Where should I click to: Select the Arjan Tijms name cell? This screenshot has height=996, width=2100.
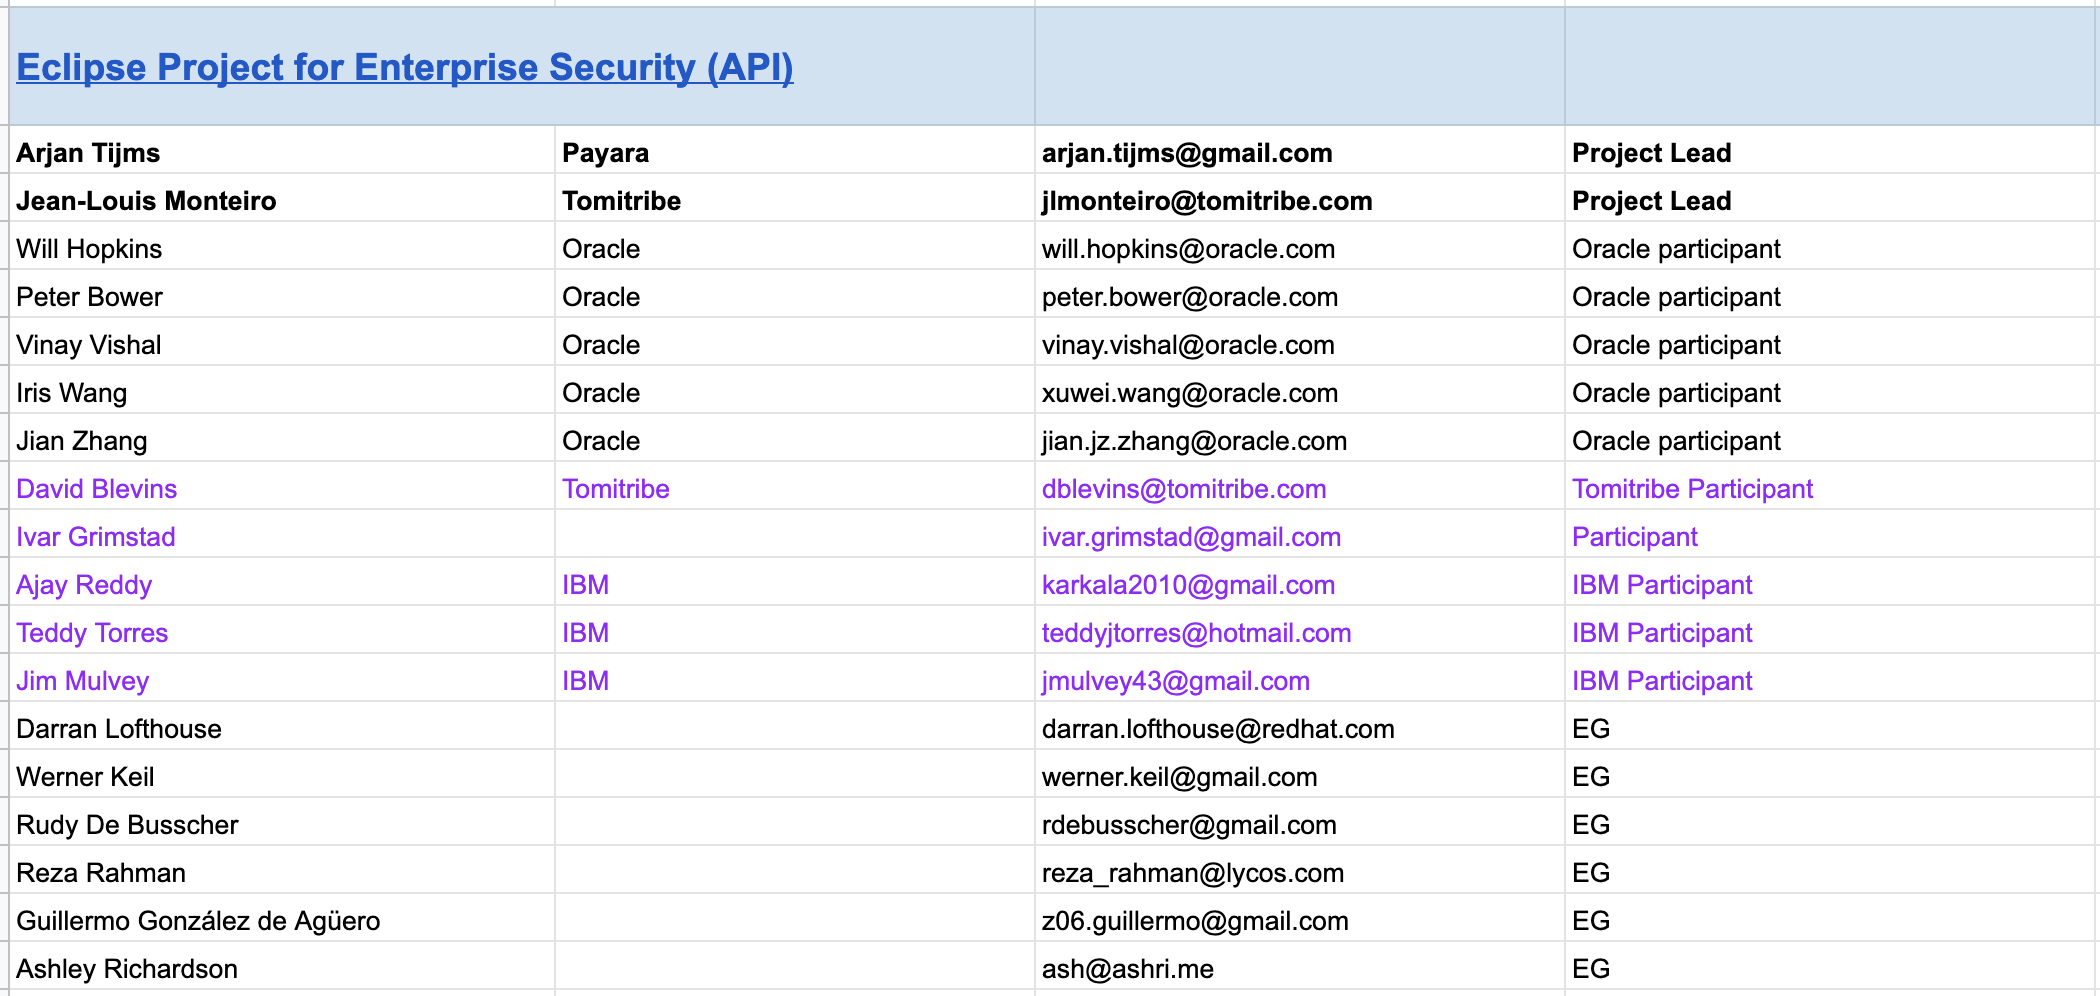tap(89, 153)
